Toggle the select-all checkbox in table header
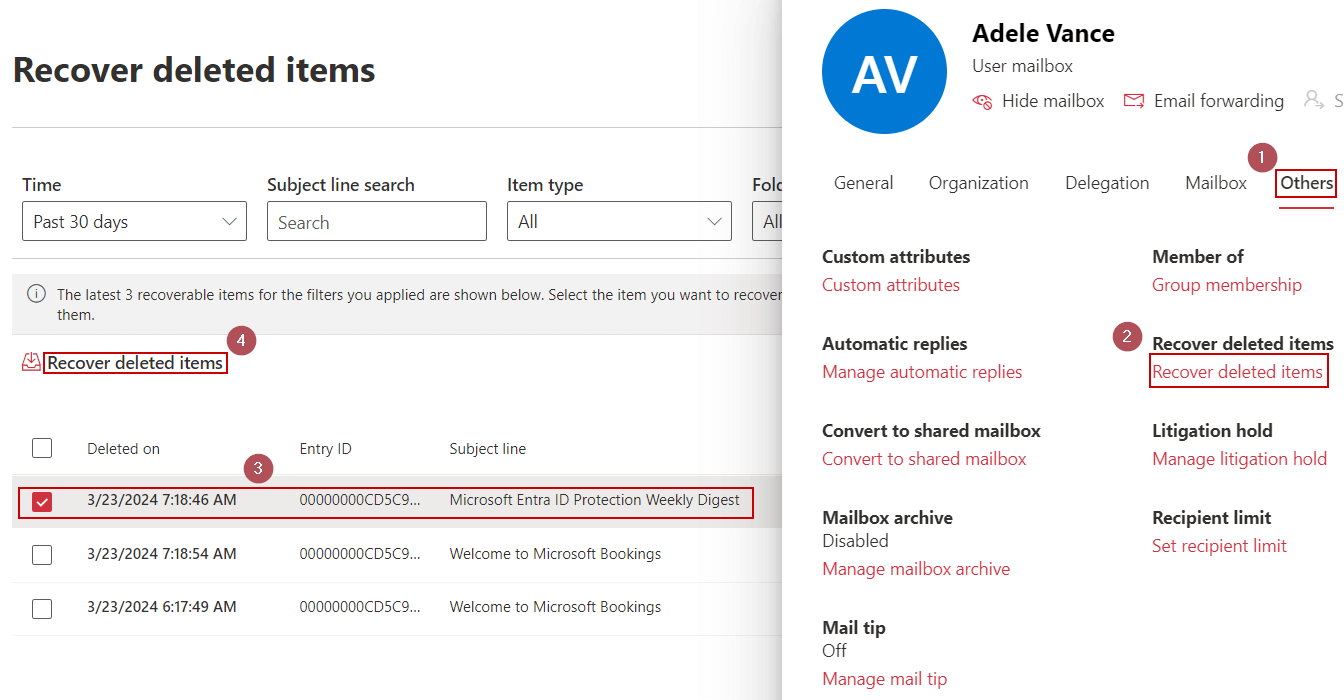Image resolution: width=1344 pixels, height=700 pixels. pos(42,449)
